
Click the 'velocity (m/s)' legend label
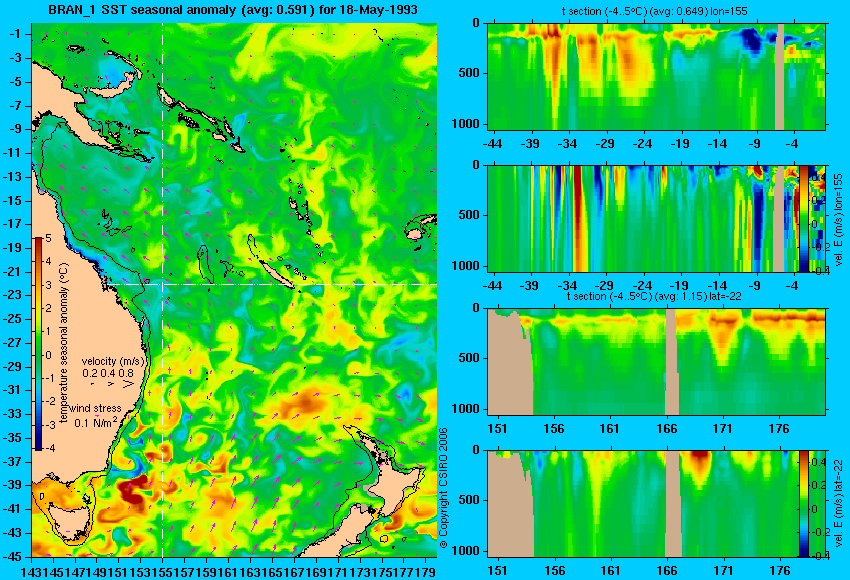pyautogui.click(x=113, y=361)
